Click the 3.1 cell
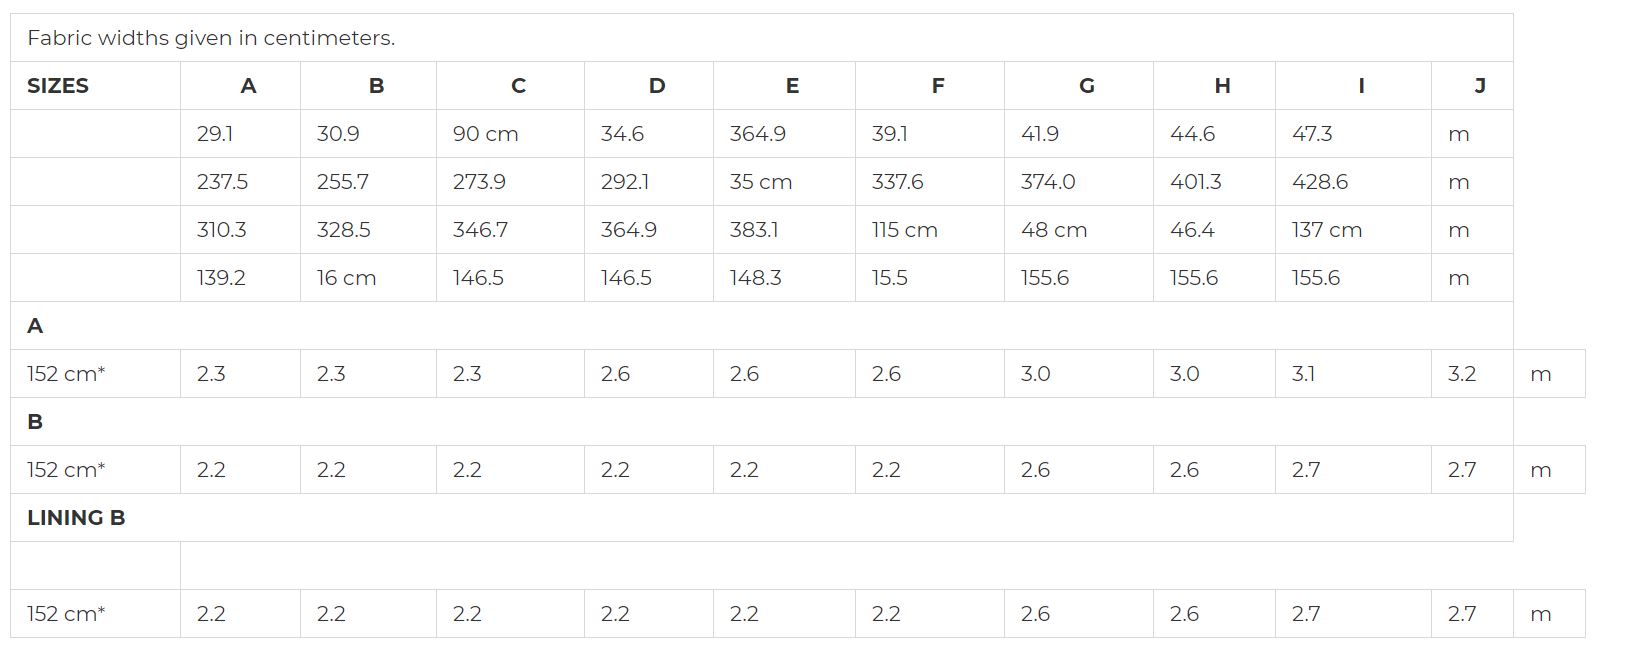 pos(1303,374)
